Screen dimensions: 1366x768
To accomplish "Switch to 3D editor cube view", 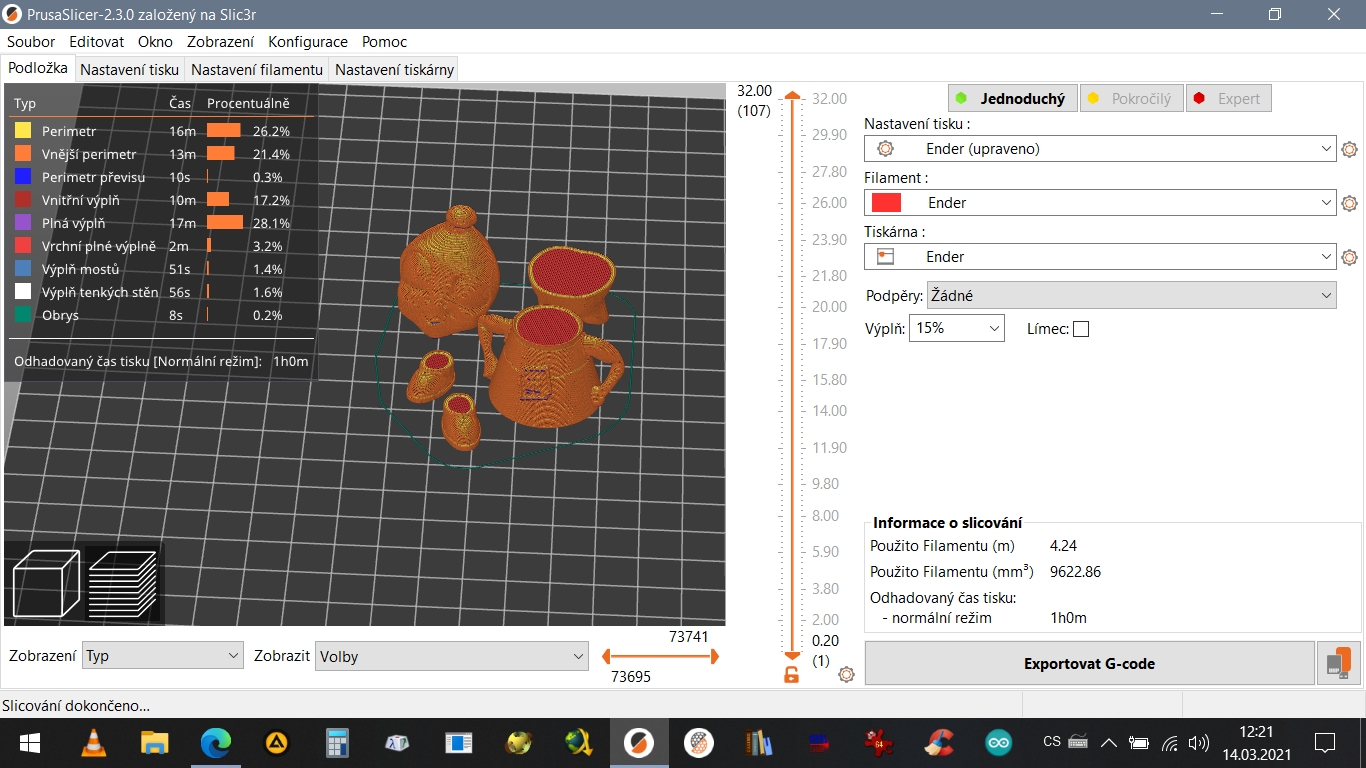I will click(45, 582).
